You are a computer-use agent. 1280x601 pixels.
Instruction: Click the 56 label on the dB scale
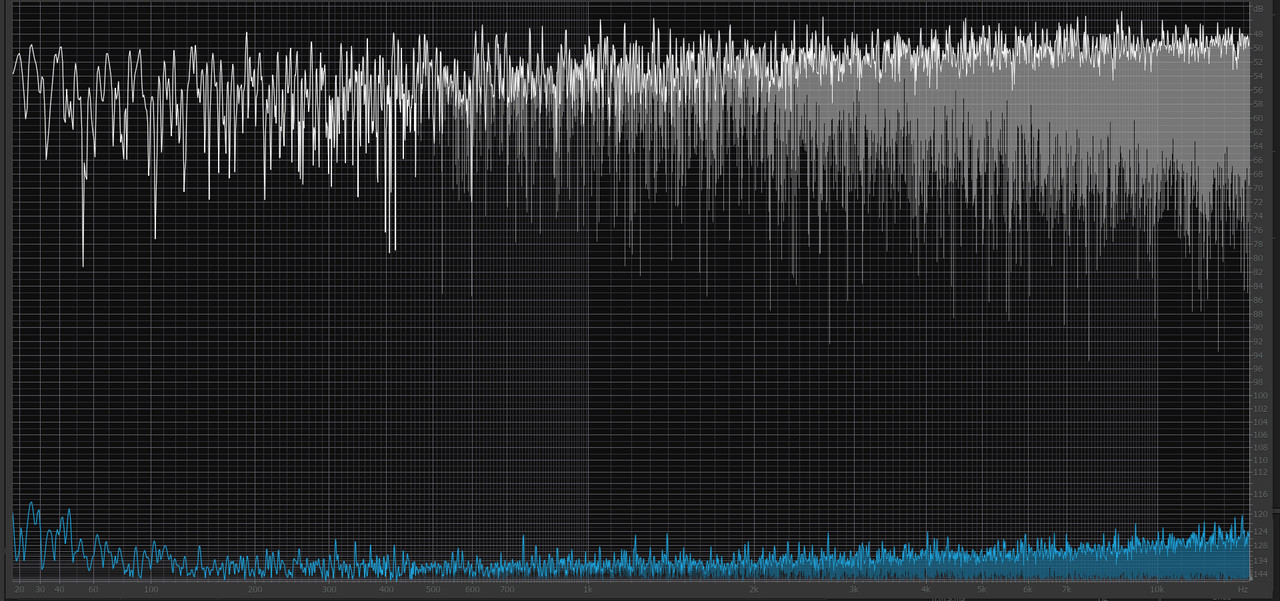1257,90
